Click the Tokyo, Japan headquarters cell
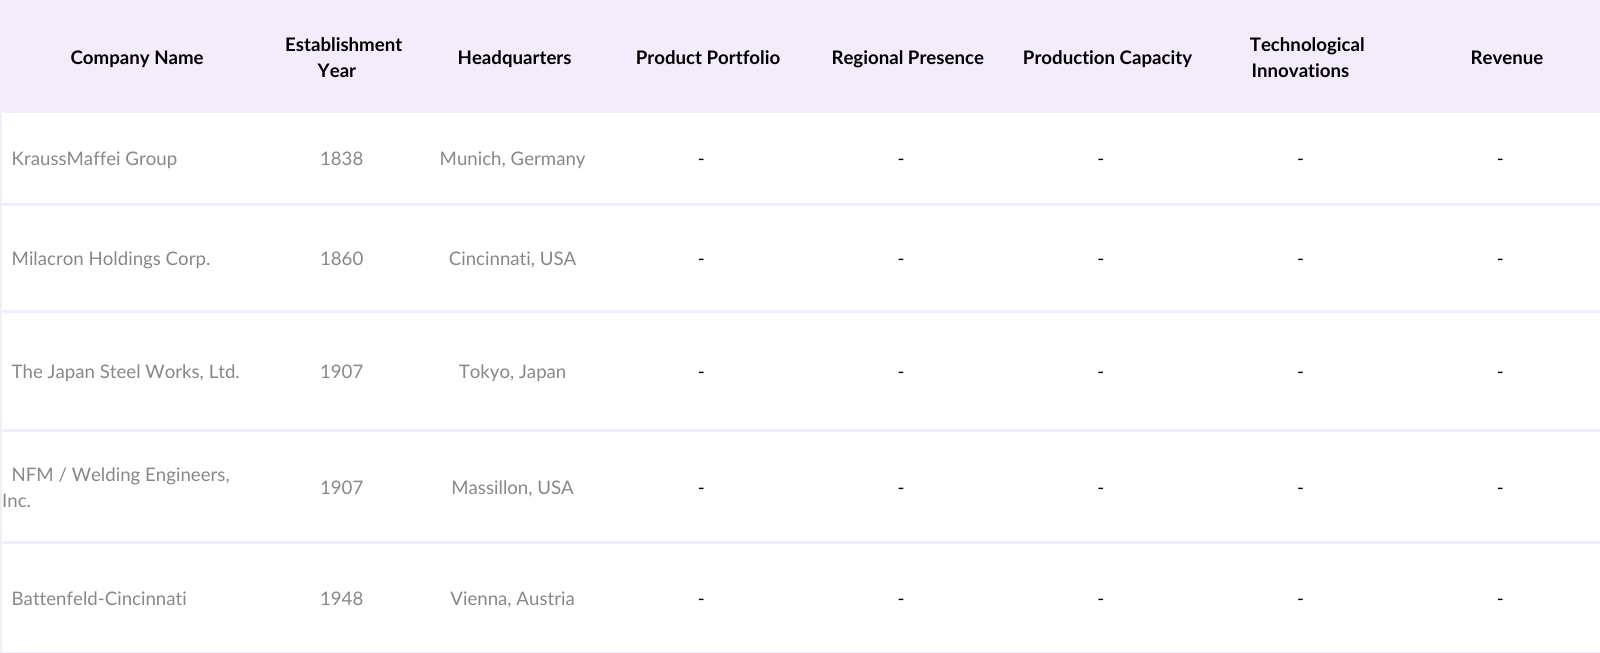 (x=512, y=371)
